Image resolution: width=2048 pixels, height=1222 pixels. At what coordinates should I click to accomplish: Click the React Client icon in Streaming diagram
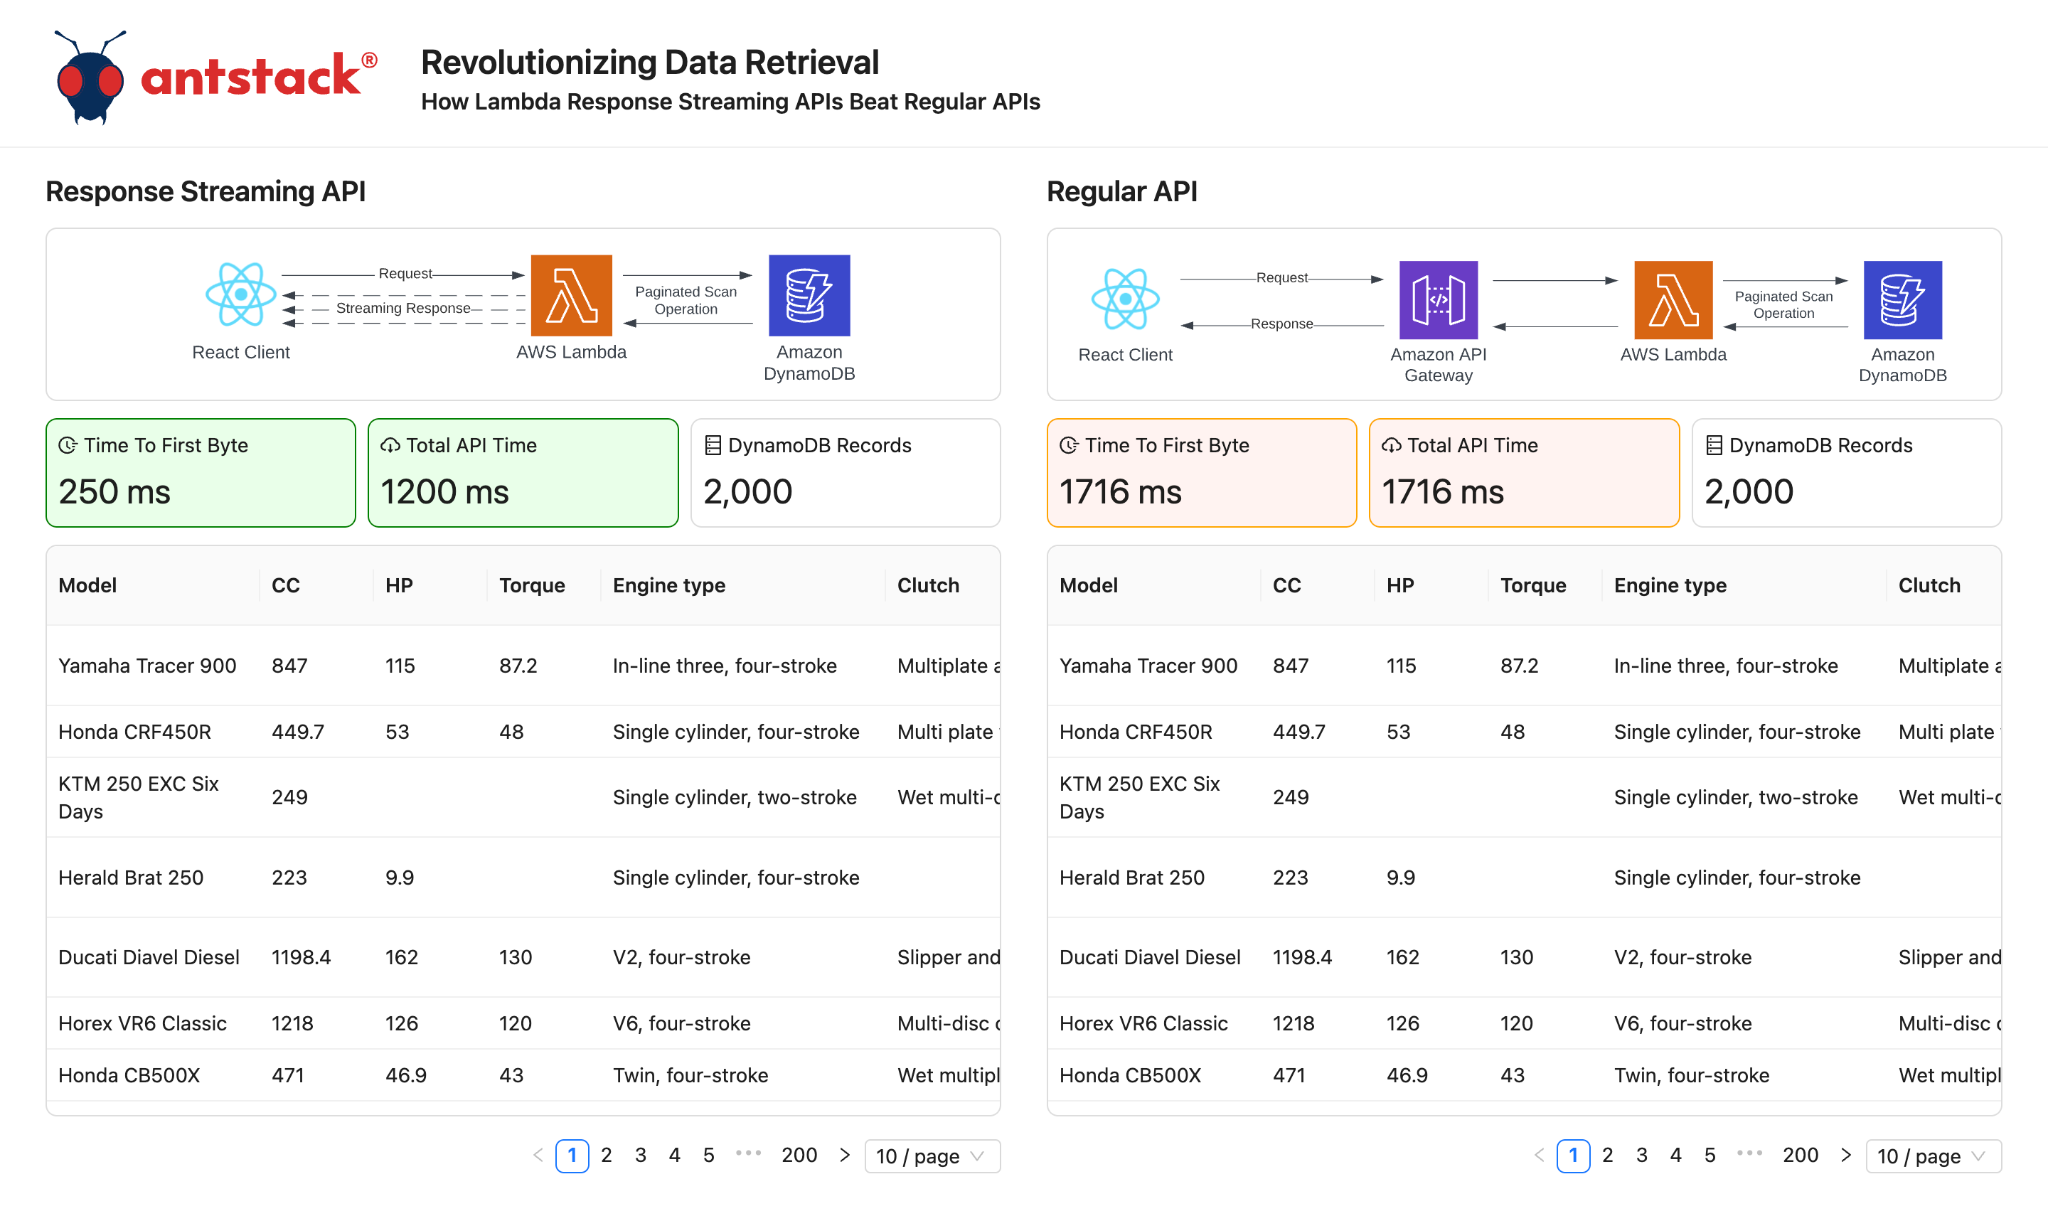click(241, 294)
